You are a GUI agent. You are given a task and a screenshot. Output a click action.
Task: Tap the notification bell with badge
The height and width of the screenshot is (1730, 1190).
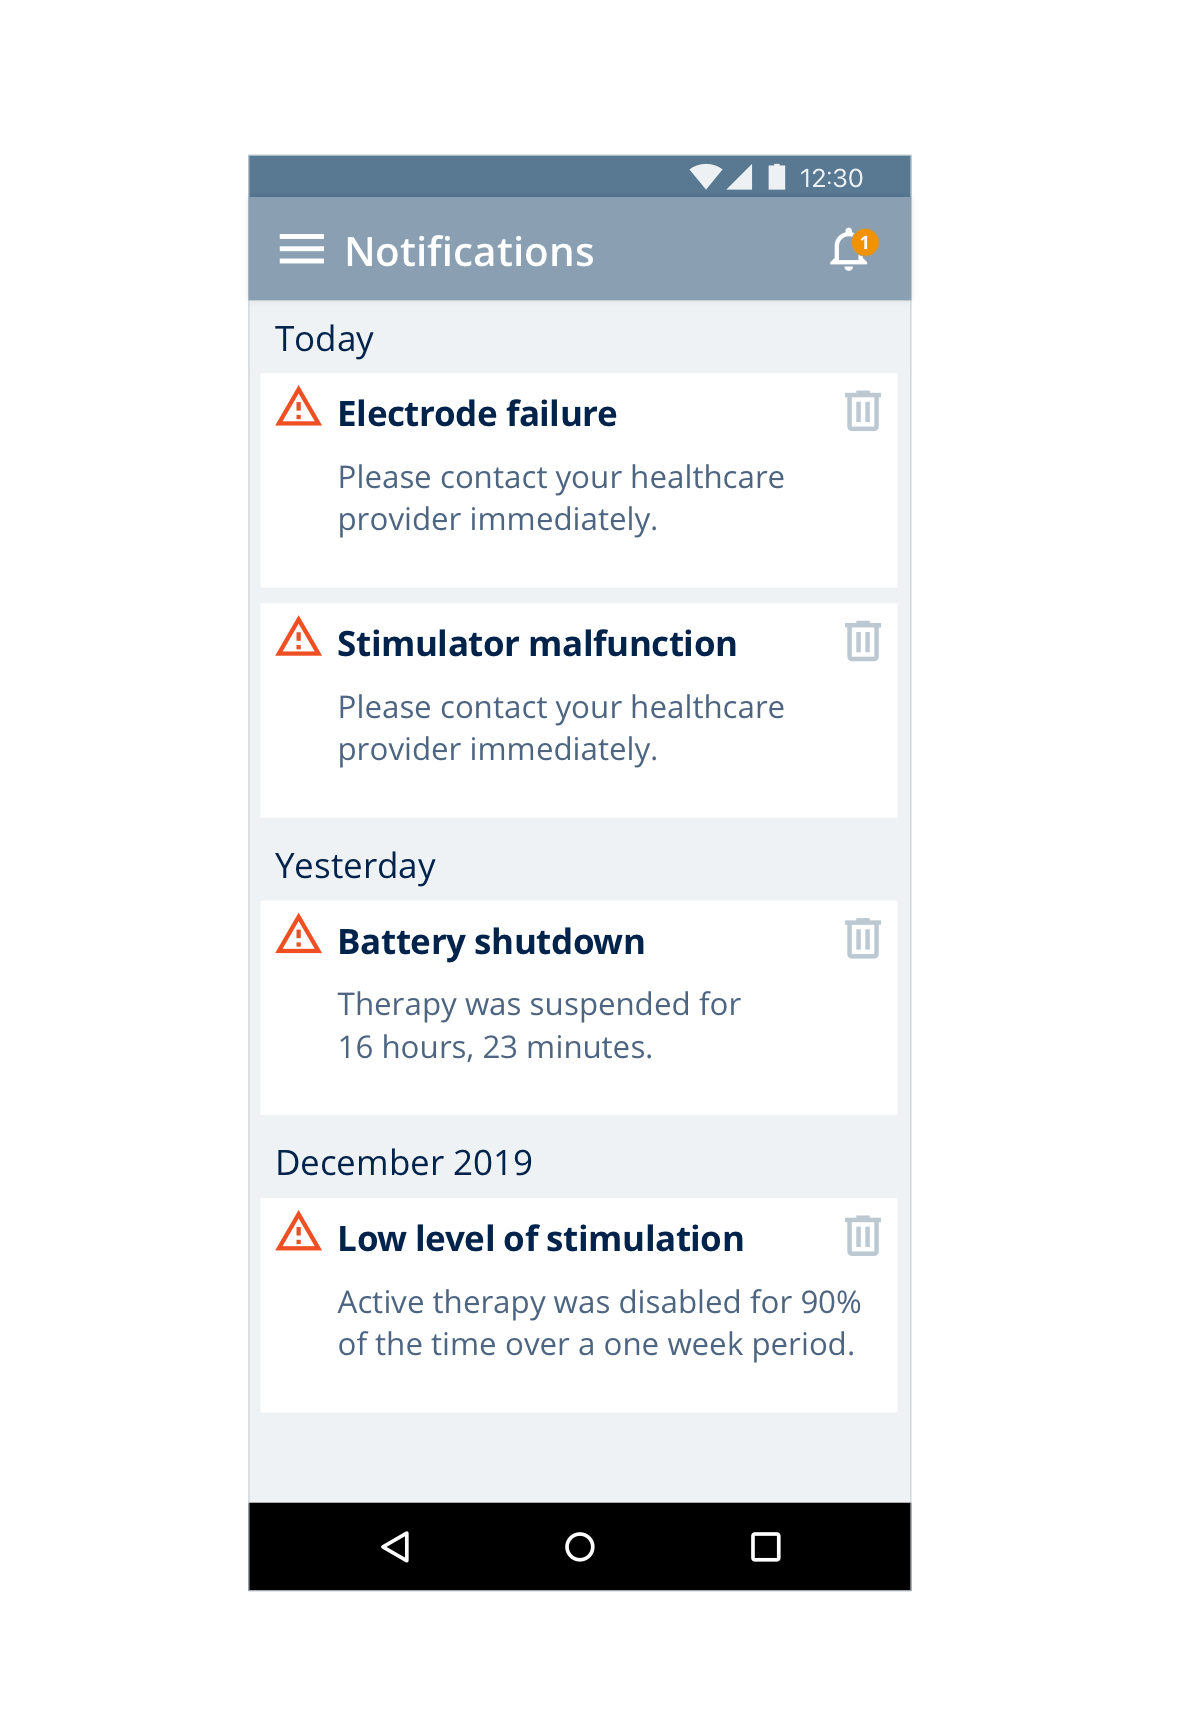pyautogui.click(x=851, y=250)
